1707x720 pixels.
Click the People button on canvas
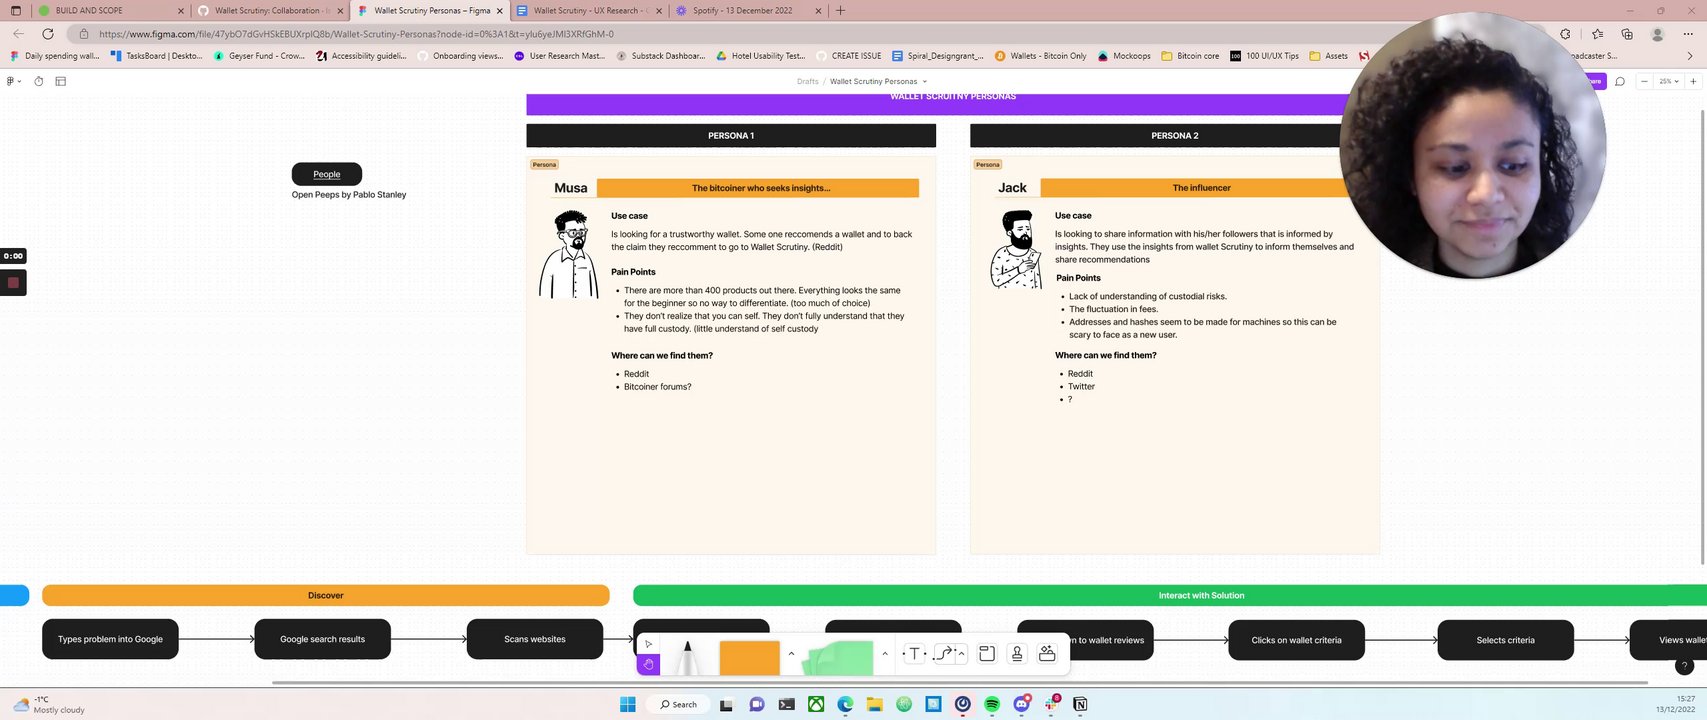[327, 174]
